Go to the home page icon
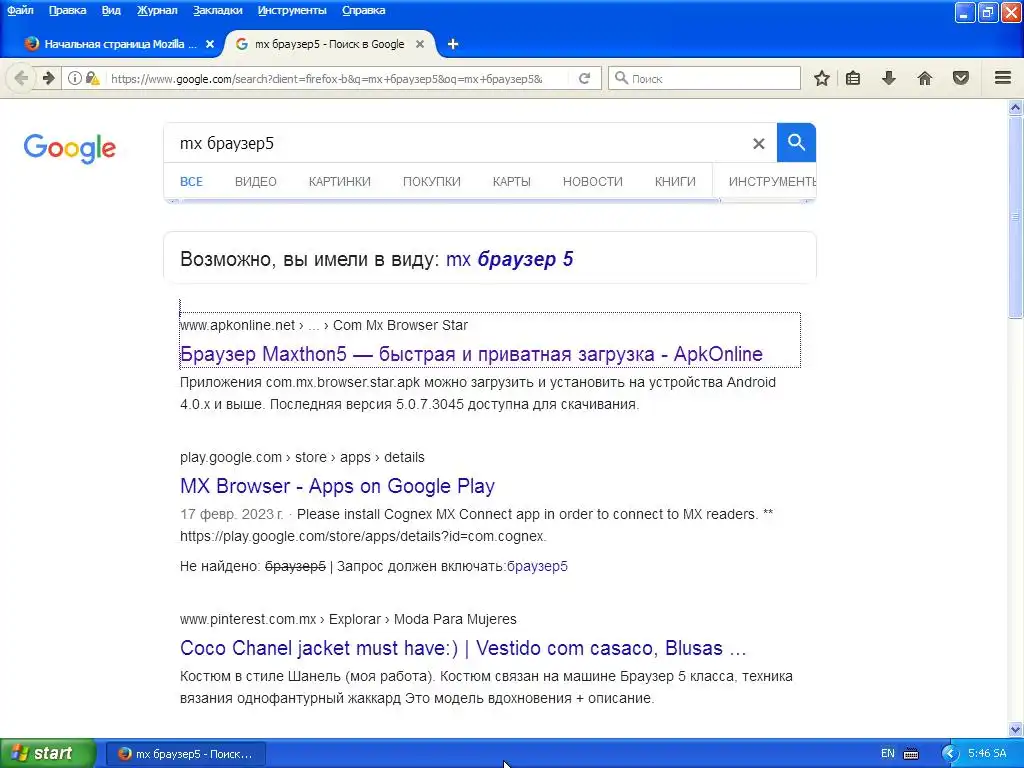 point(925,78)
